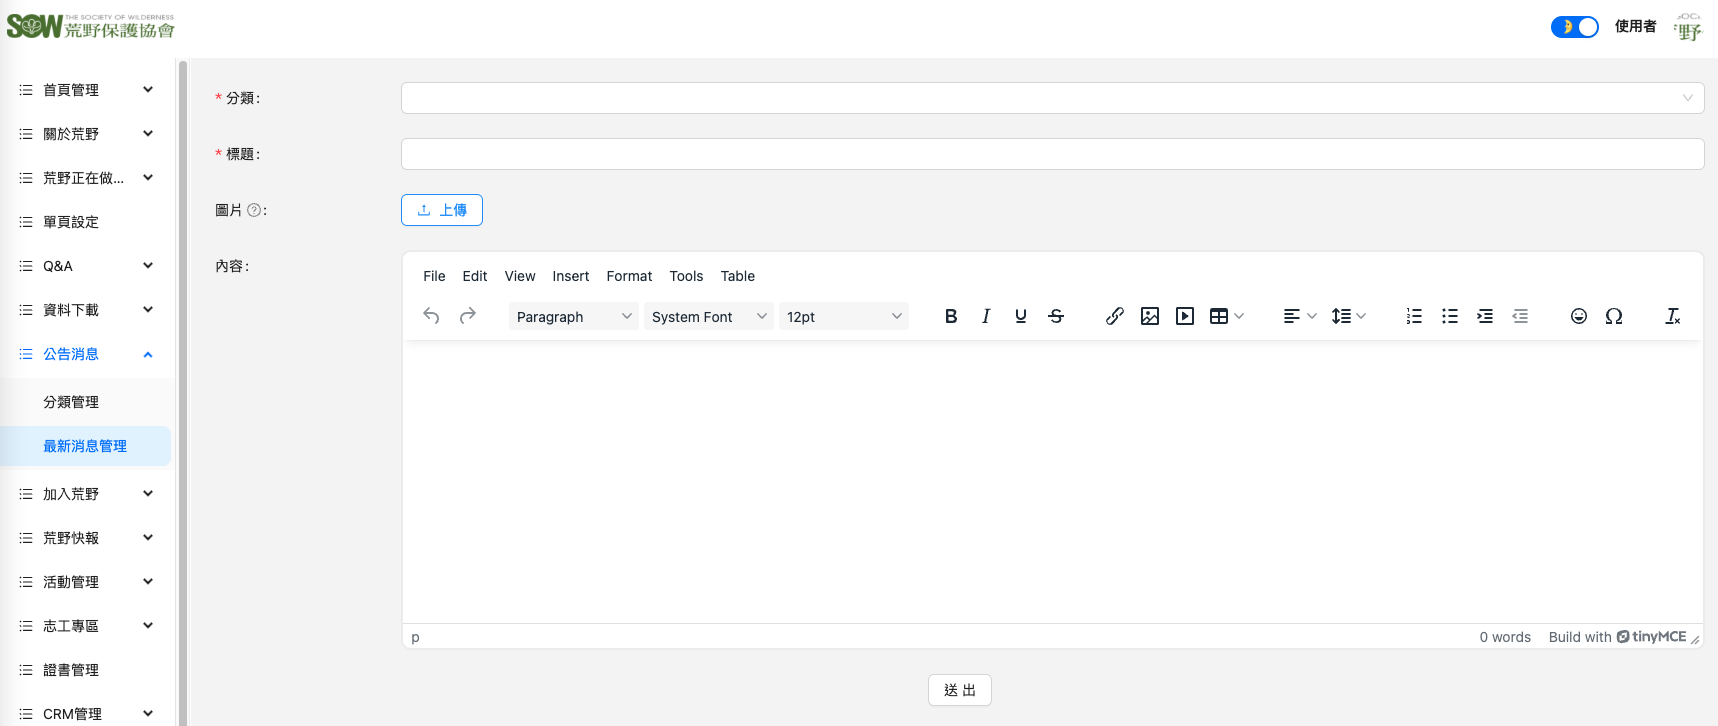This screenshot has width=1718, height=726.
Task: Apply italic formatting in editor
Action: pos(986,316)
